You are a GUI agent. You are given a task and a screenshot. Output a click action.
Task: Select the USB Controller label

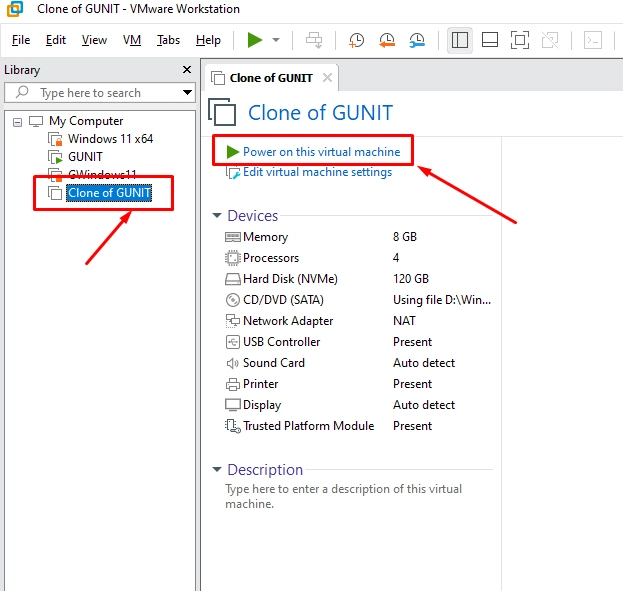(282, 342)
